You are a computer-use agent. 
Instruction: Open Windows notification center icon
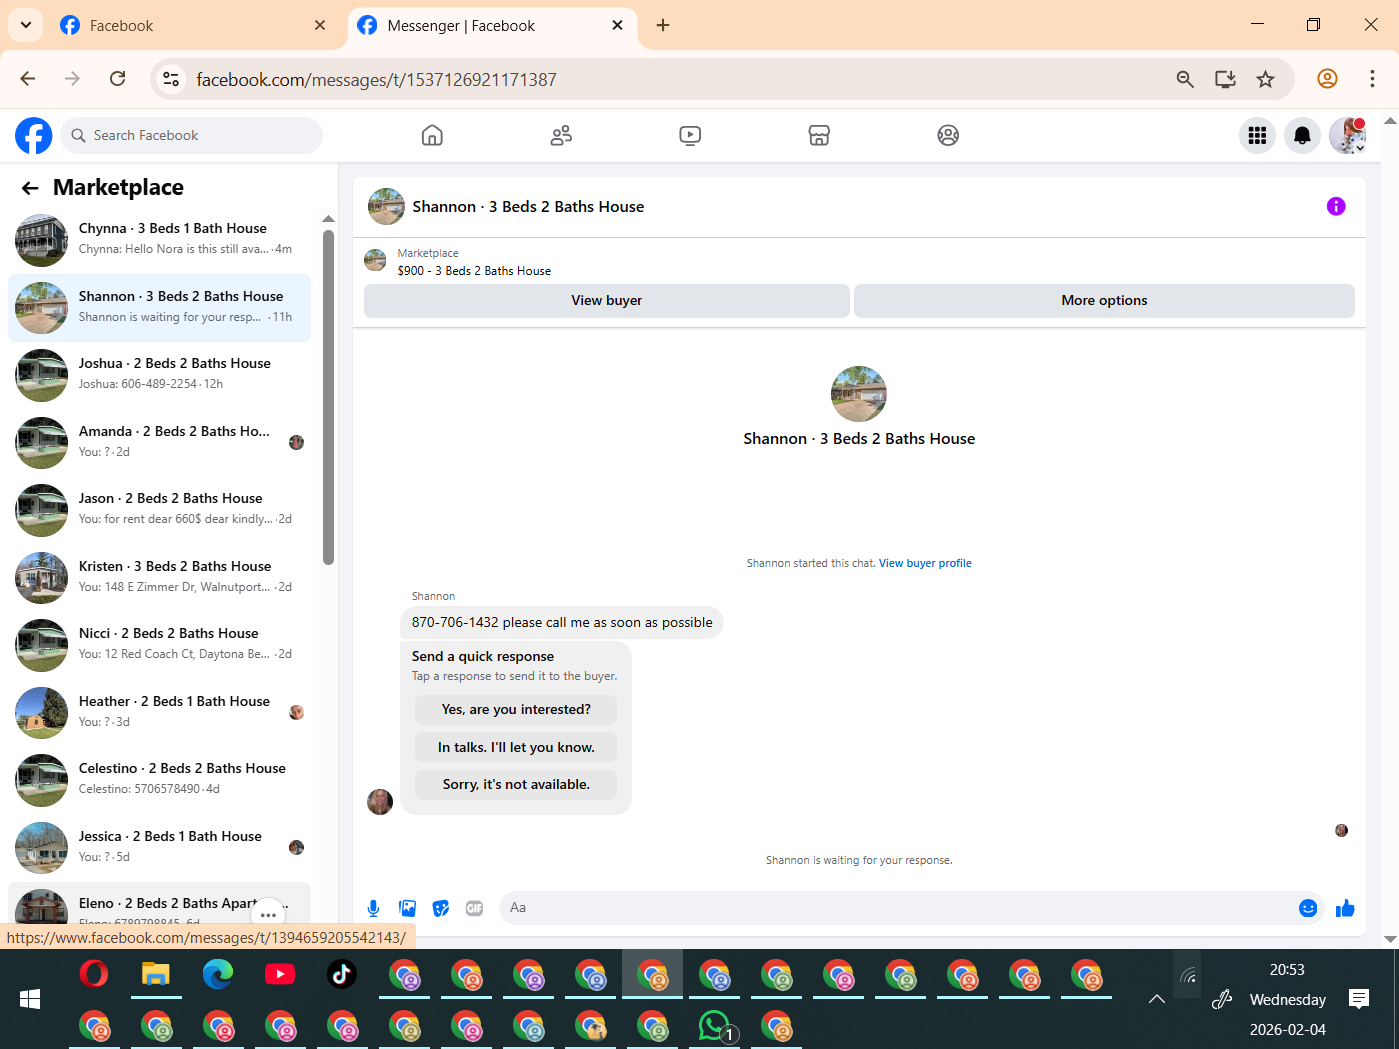[1358, 998]
